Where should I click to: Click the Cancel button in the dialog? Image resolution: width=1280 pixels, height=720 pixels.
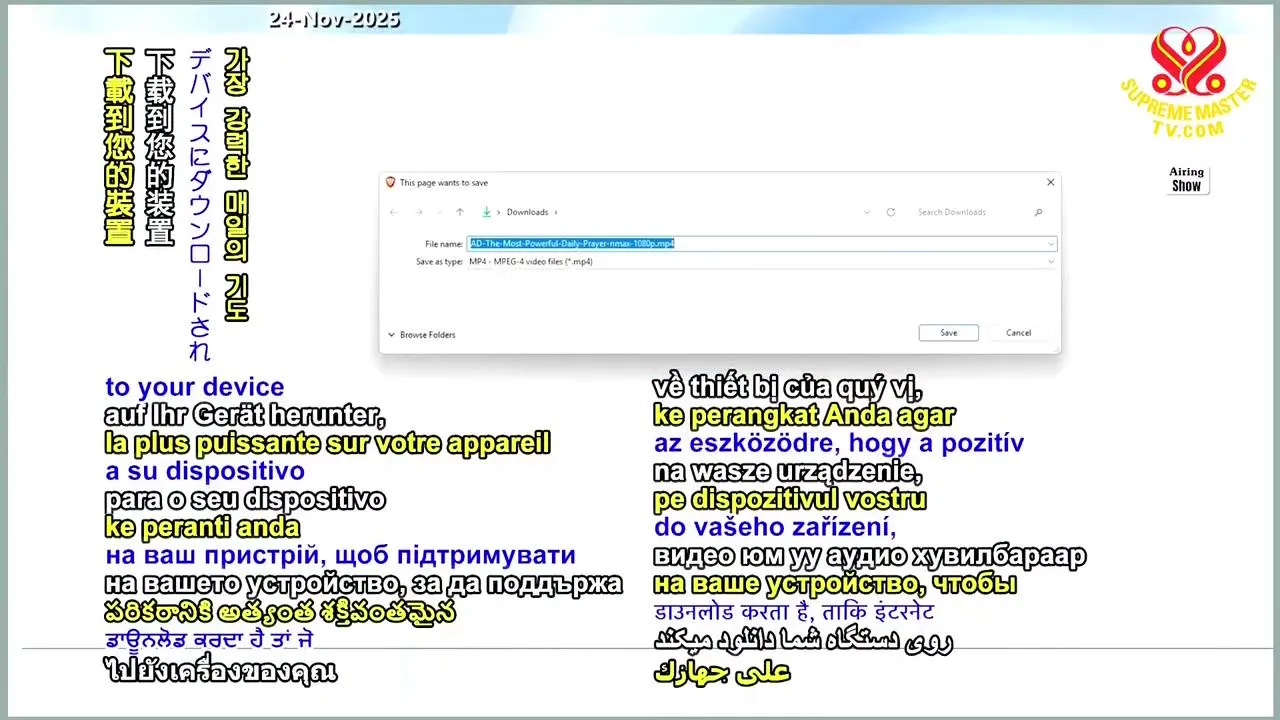tap(1018, 333)
